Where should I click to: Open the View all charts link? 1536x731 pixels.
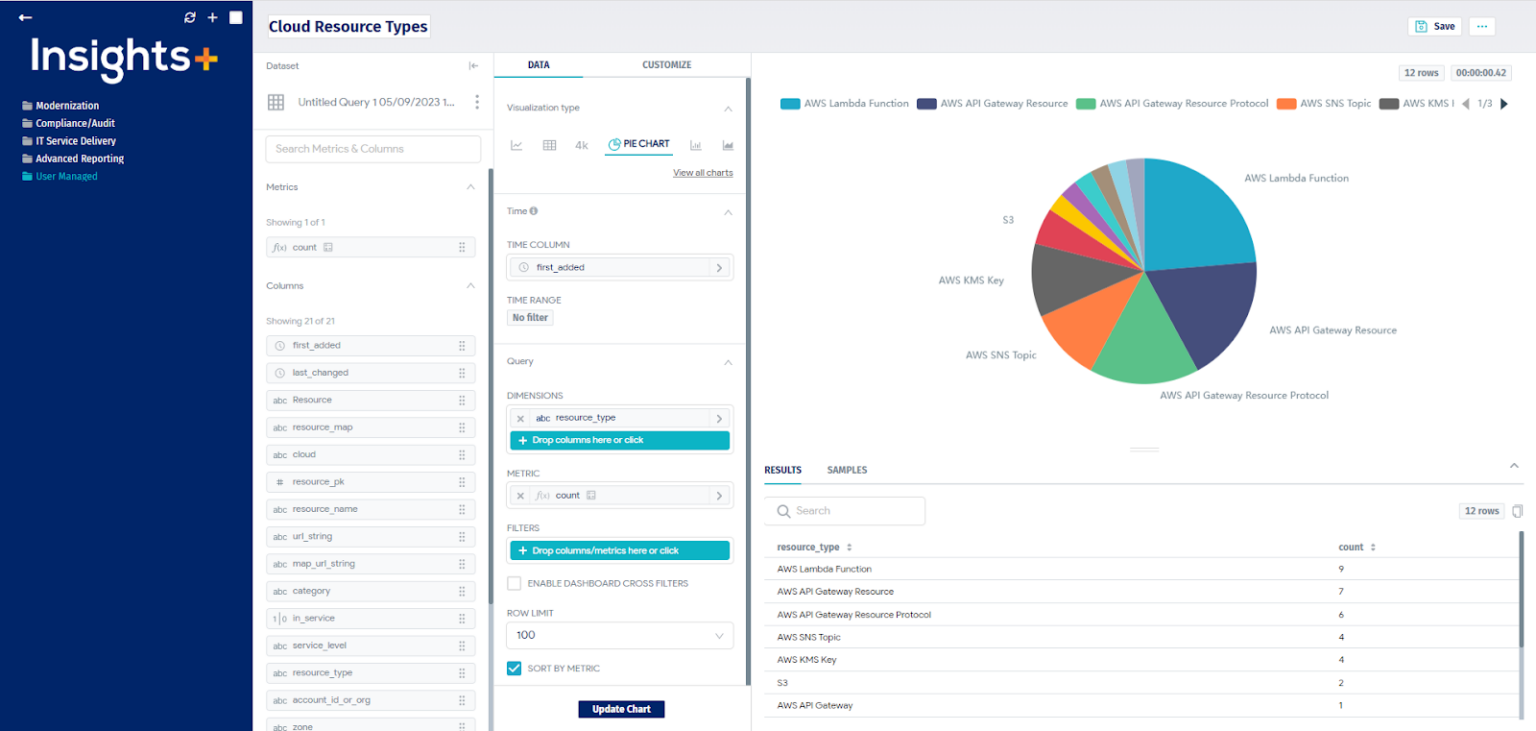[x=702, y=173]
